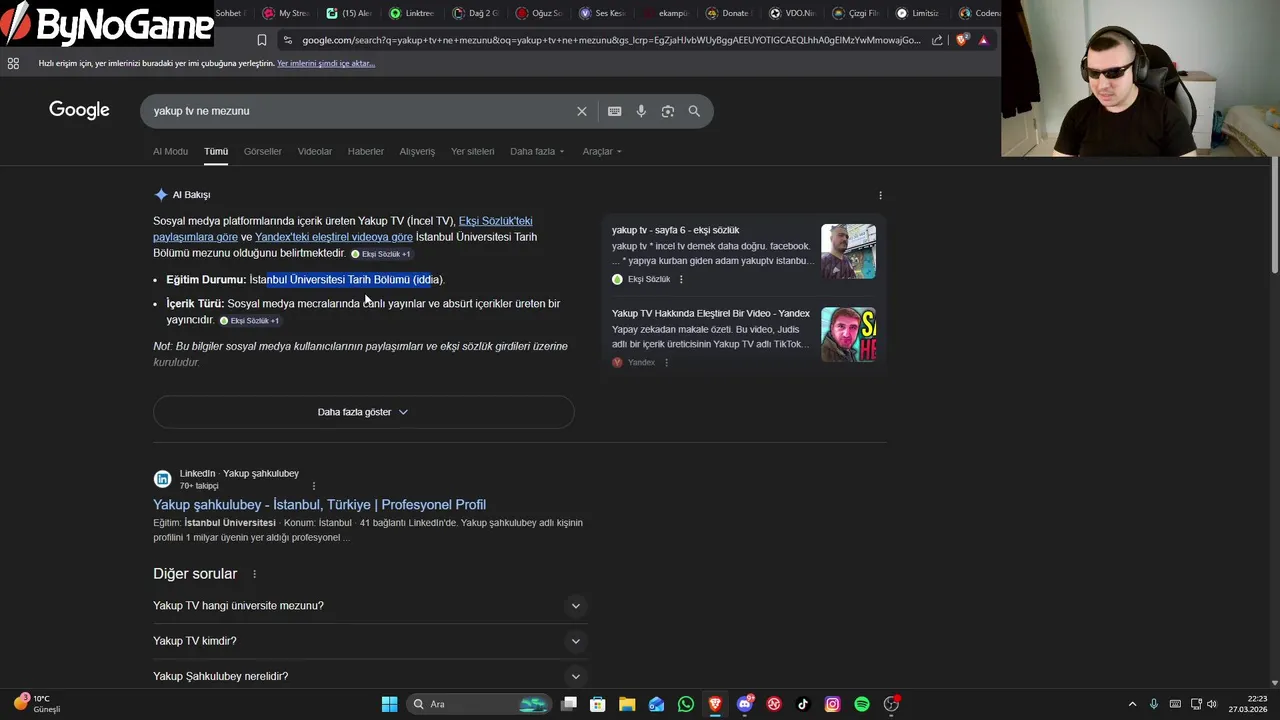The height and width of the screenshot is (720, 1280).
Task: Open Spotify from the taskbar
Action: pos(862,704)
